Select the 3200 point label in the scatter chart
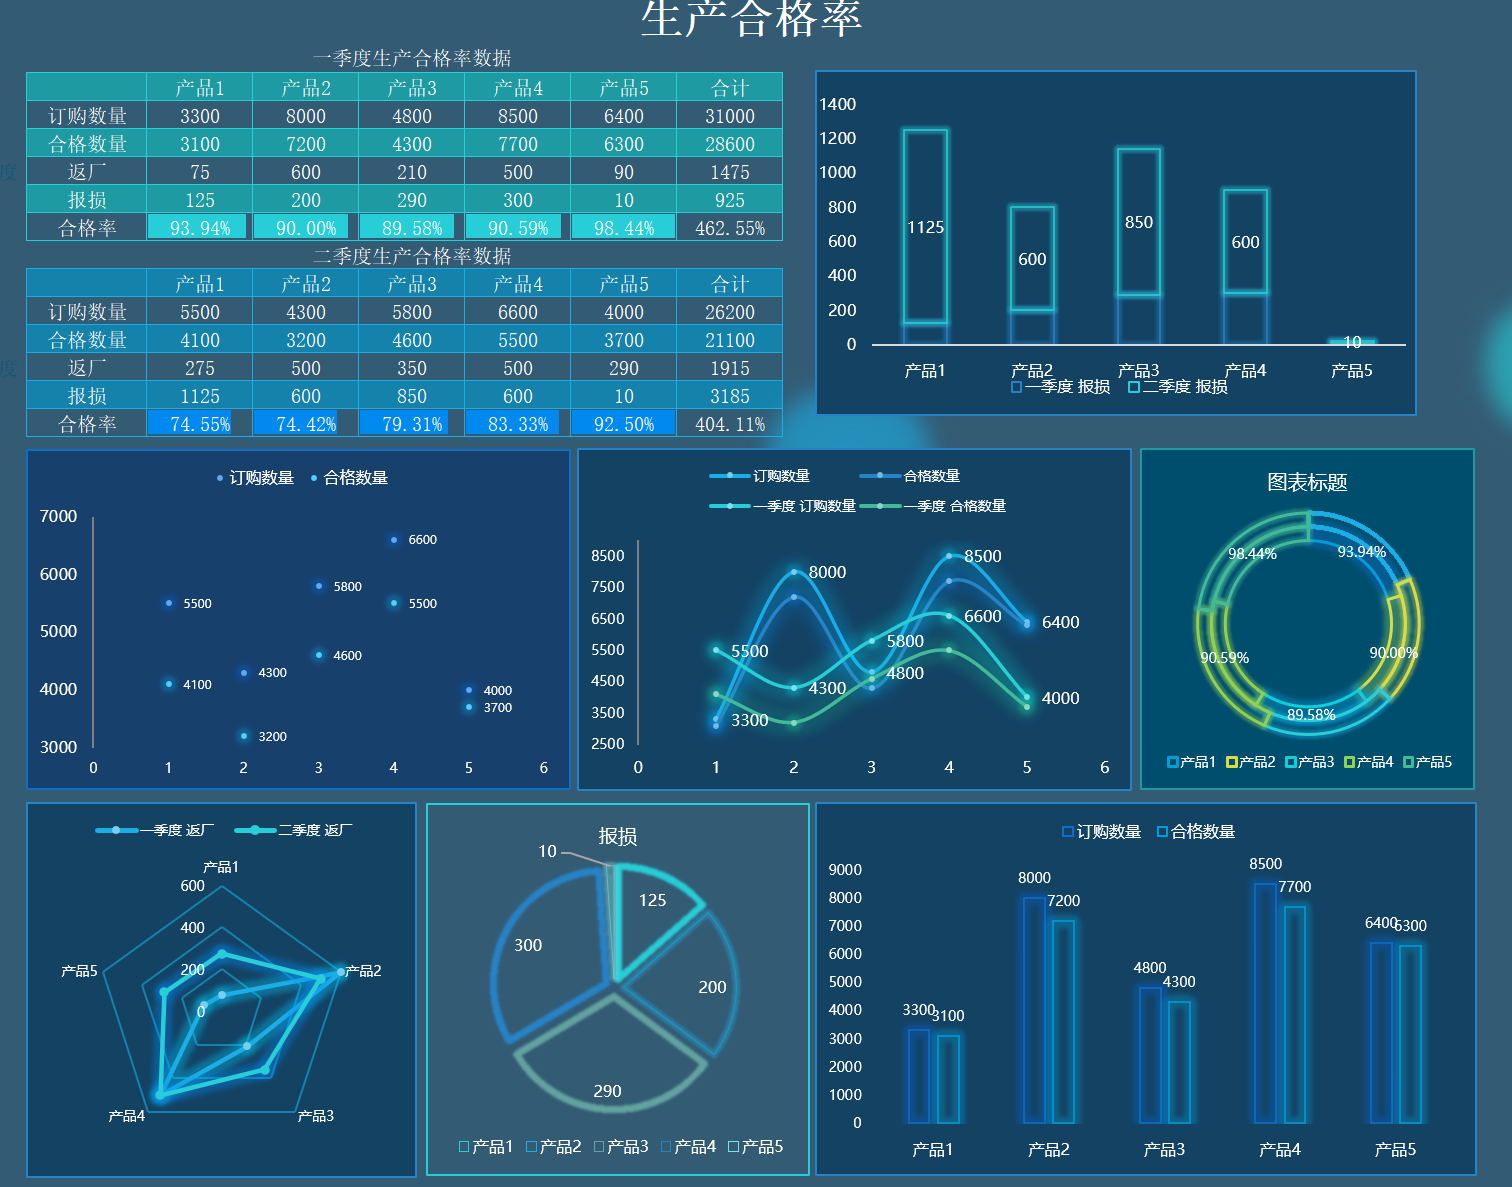Screen dimensions: 1512x1187 (273, 737)
